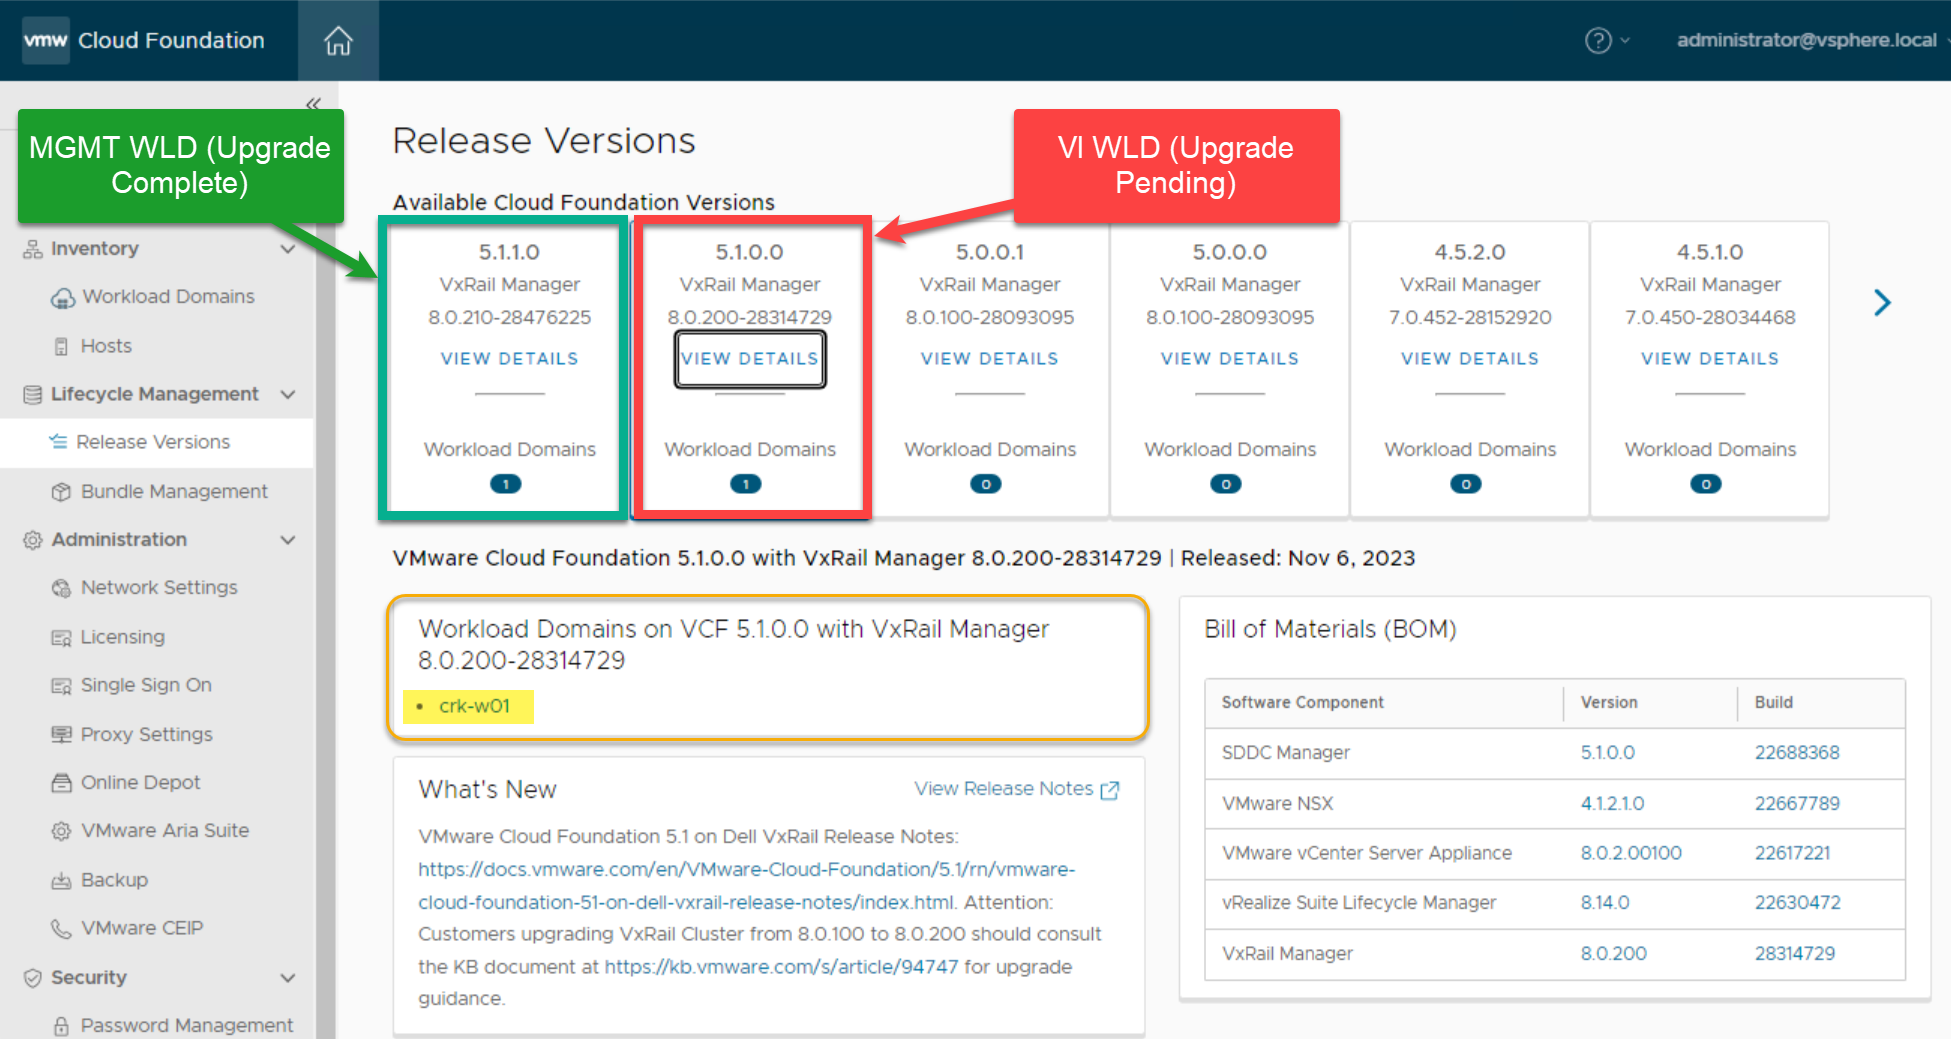Open Bundle Management in the sidebar
The height and width of the screenshot is (1039, 1951).
point(174,492)
